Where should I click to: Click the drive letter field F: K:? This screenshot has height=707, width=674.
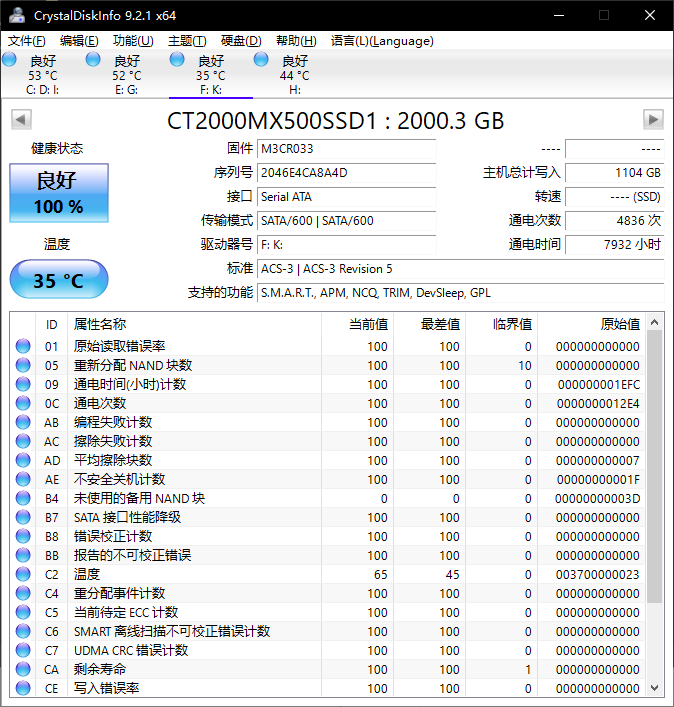[x=347, y=245]
